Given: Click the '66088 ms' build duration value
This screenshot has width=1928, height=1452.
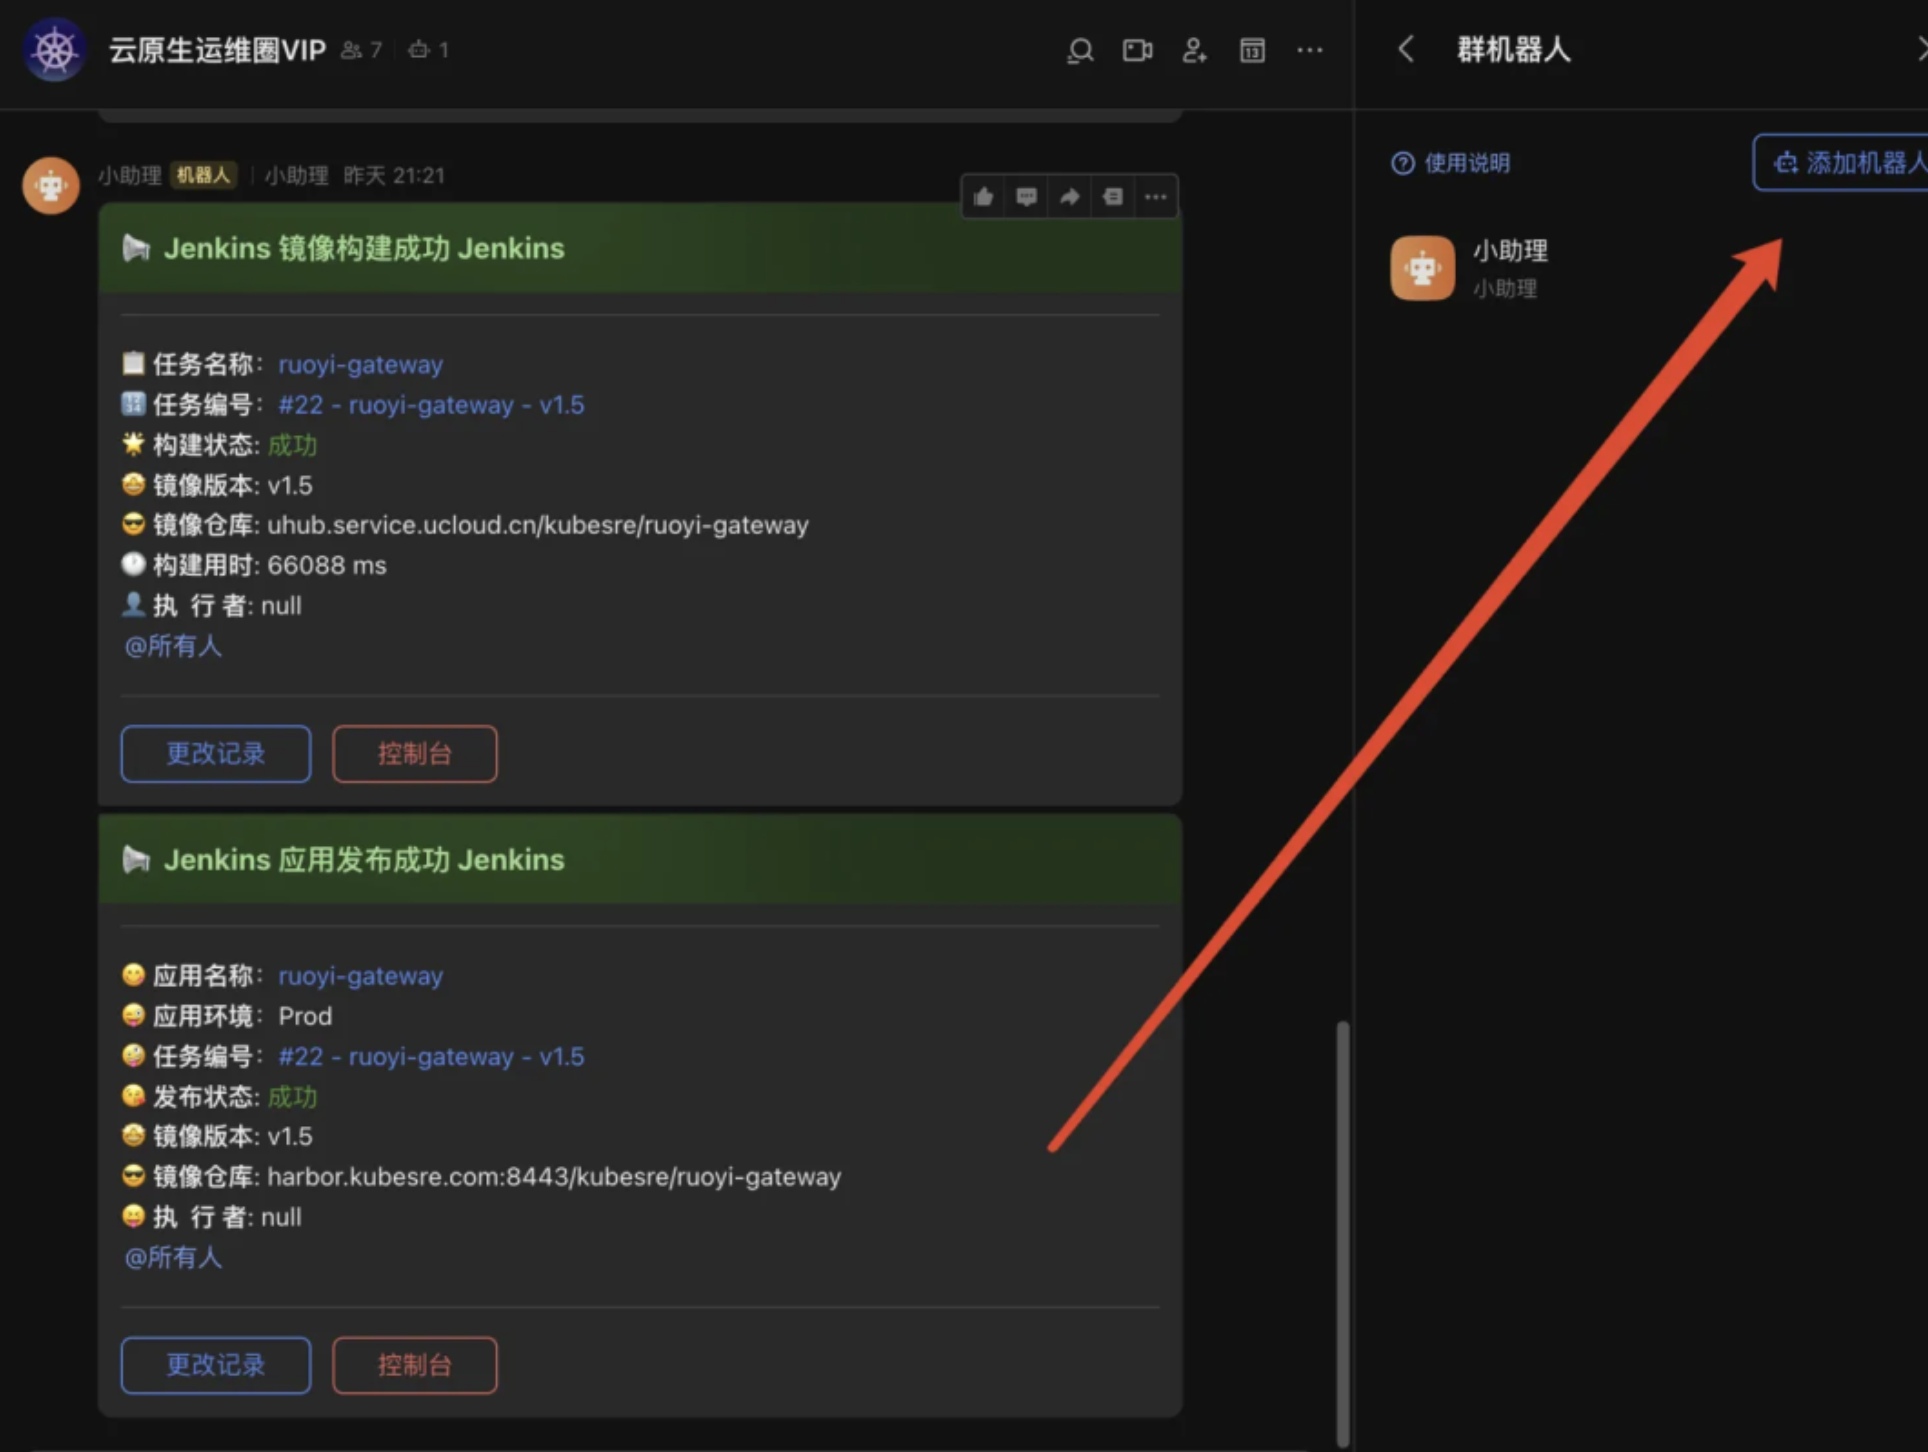Looking at the screenshot, I should 327,566.
